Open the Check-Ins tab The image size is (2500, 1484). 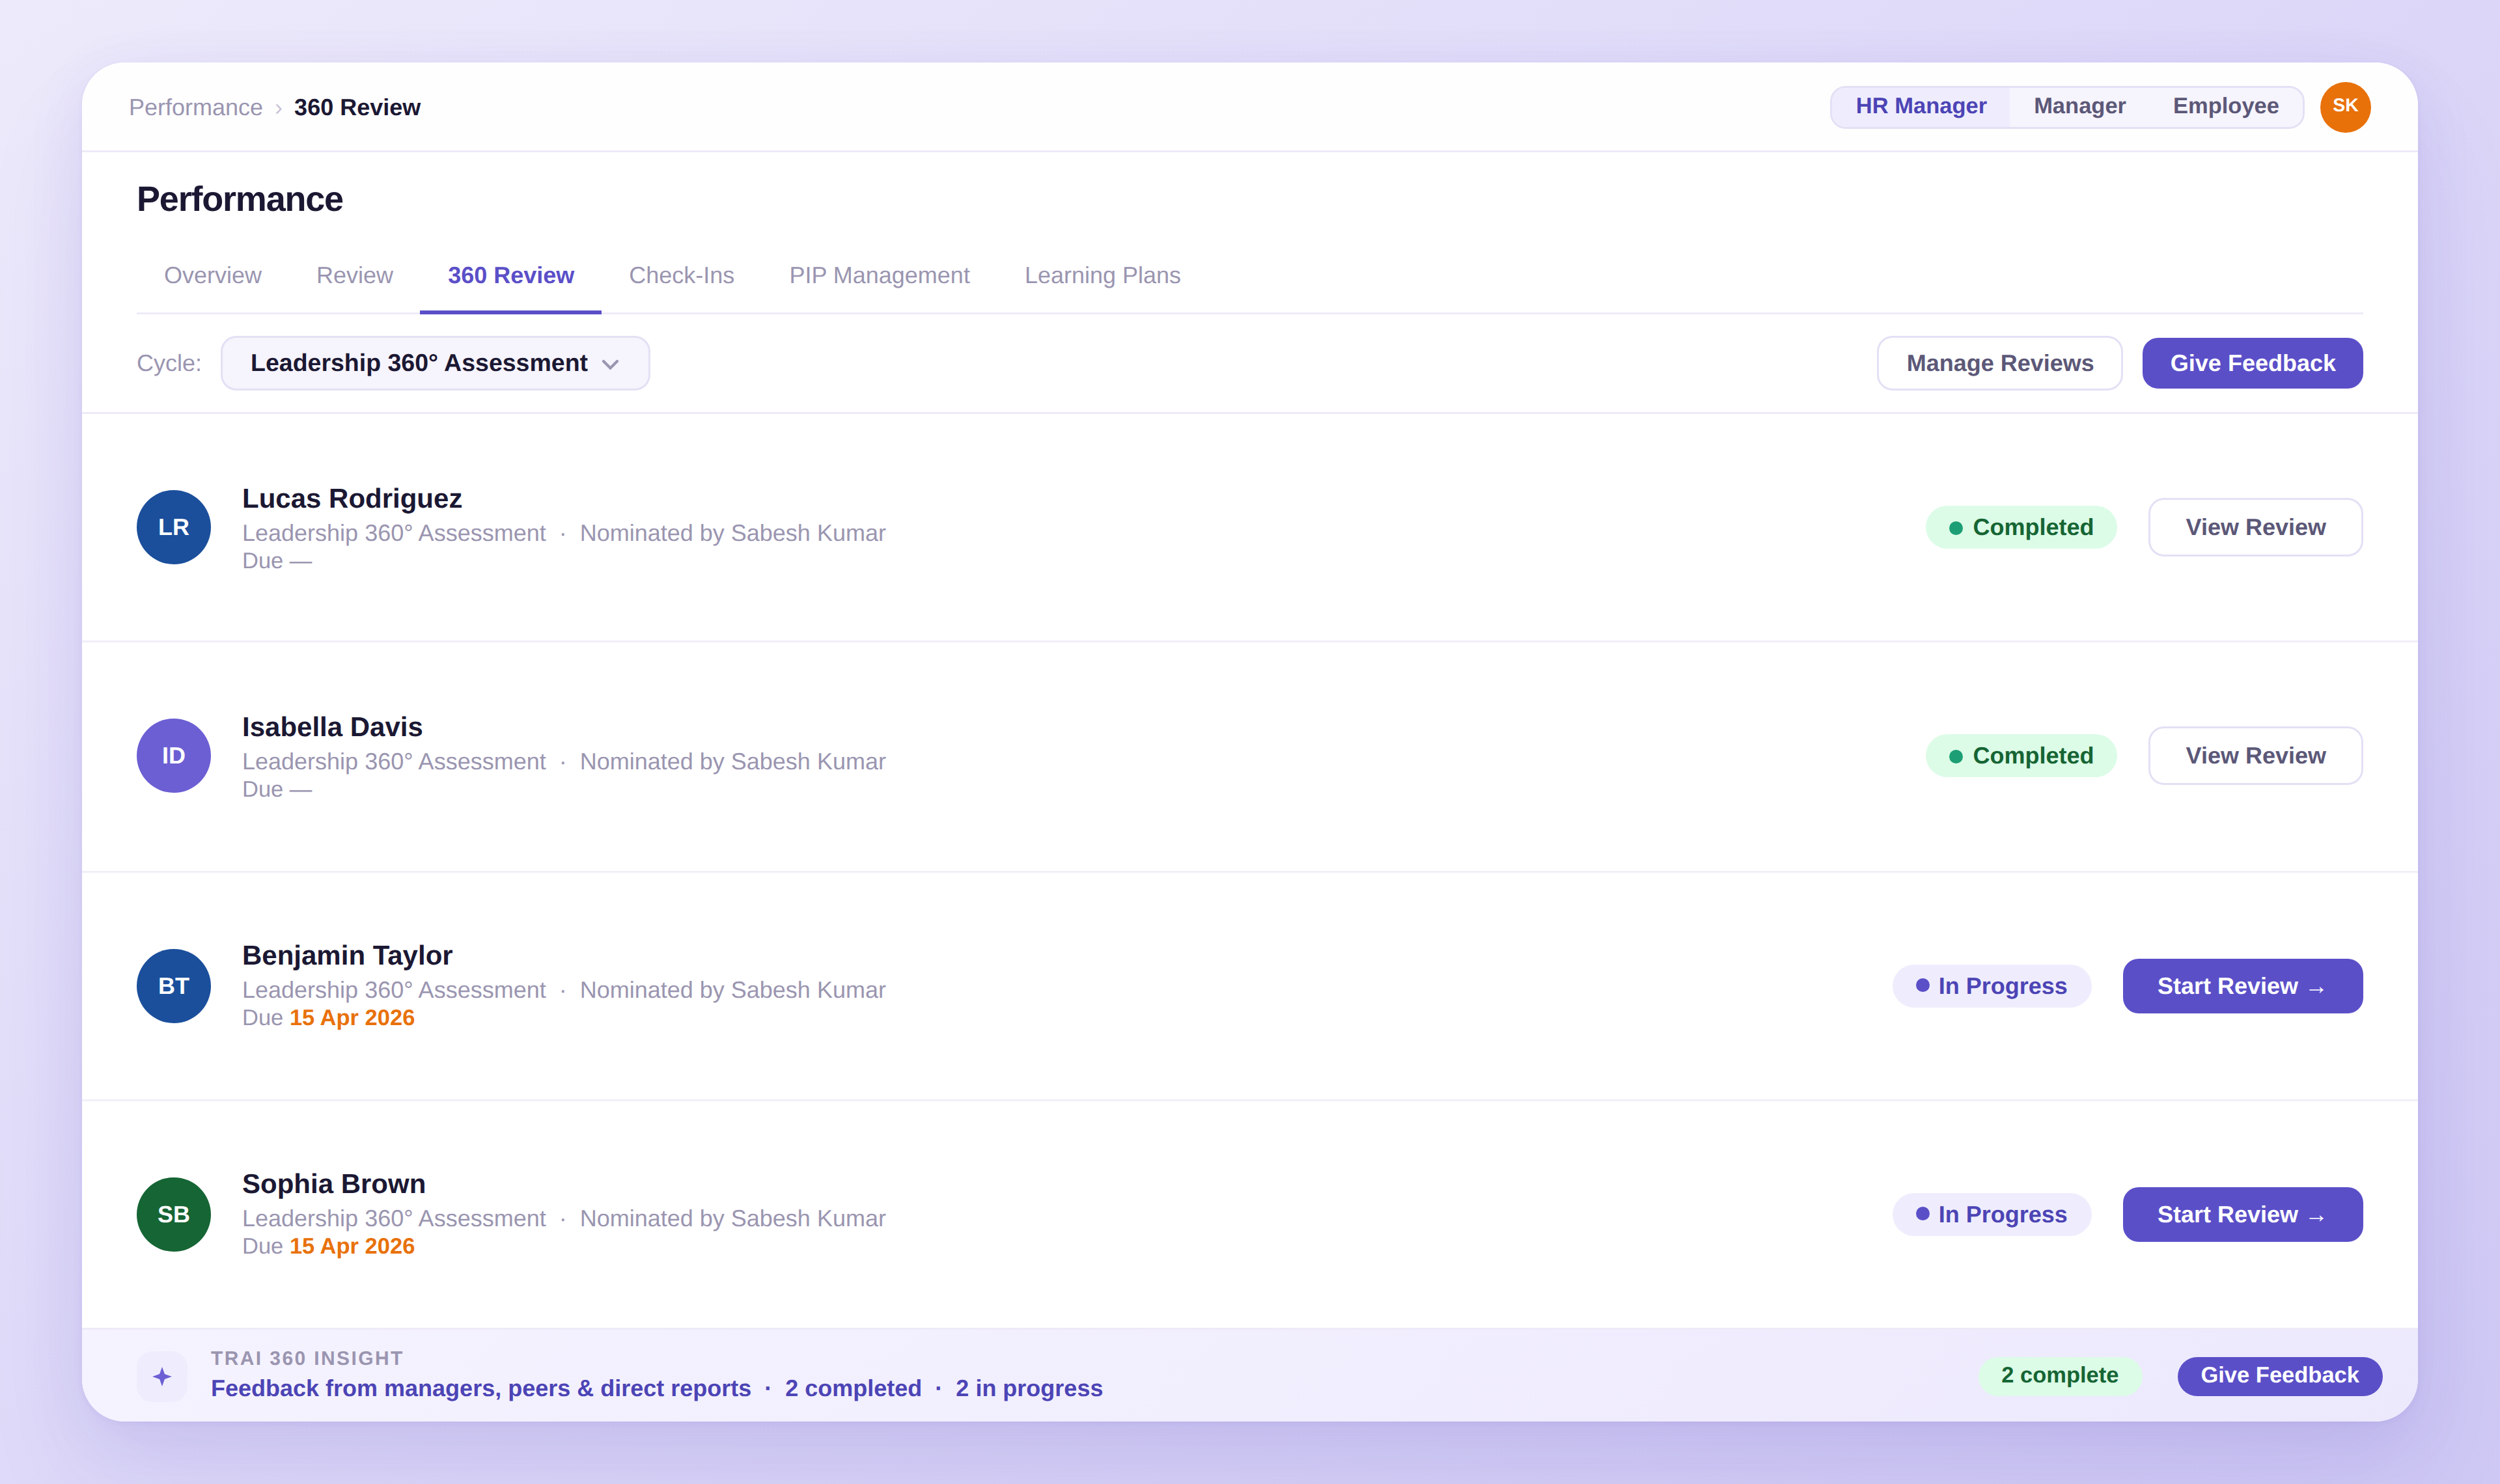(x=681, y=275)
